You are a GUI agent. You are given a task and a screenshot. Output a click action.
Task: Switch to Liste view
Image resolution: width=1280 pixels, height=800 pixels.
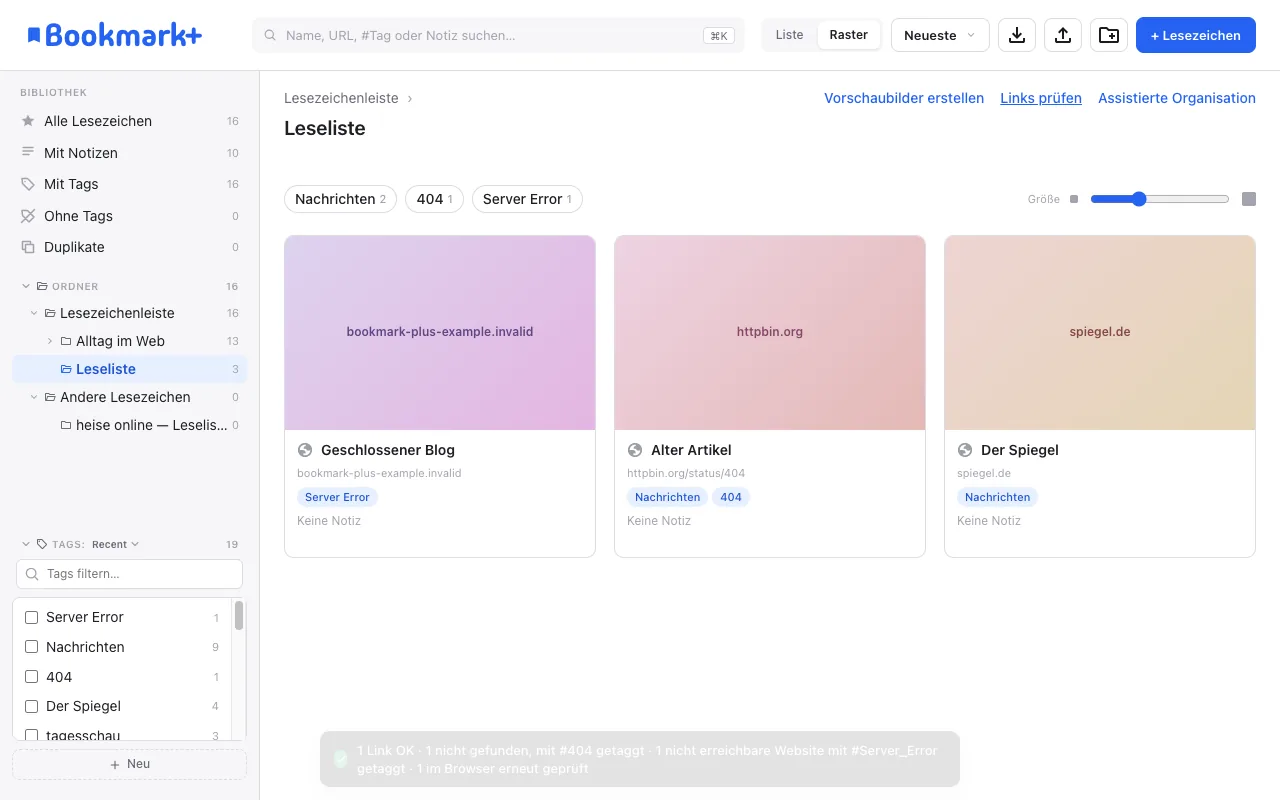tap(789, 35)
